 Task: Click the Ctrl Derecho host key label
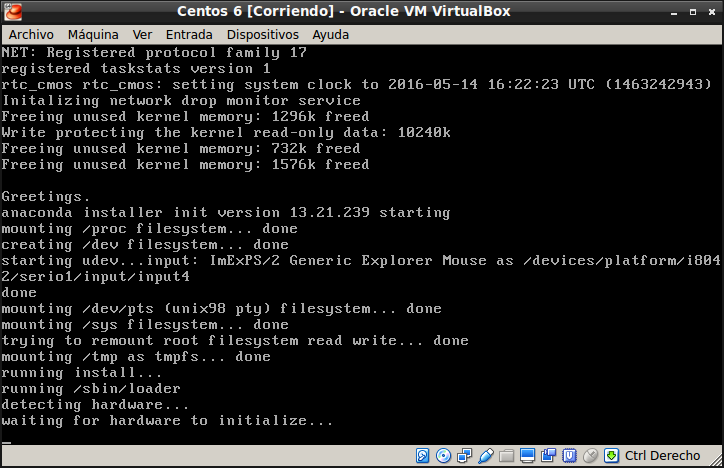662,456
